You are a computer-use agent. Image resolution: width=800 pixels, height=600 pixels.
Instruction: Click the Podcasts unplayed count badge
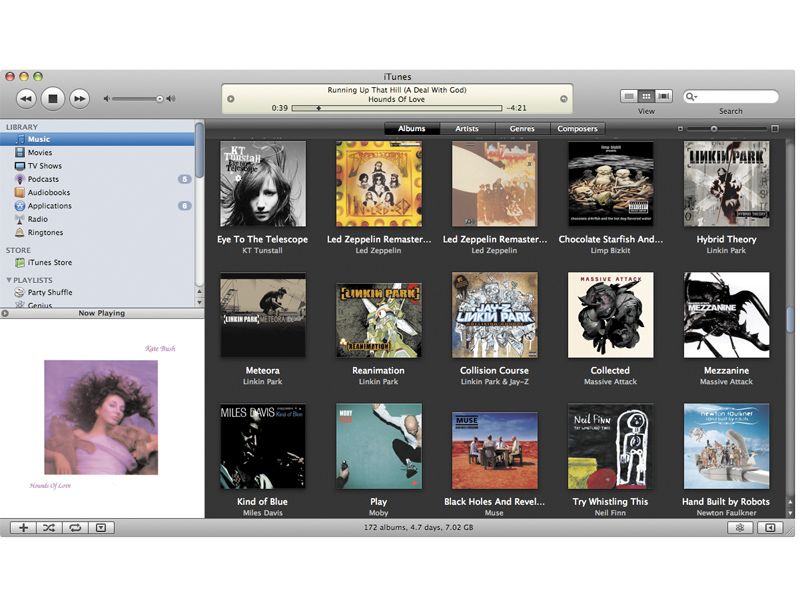tap(185, 179)
